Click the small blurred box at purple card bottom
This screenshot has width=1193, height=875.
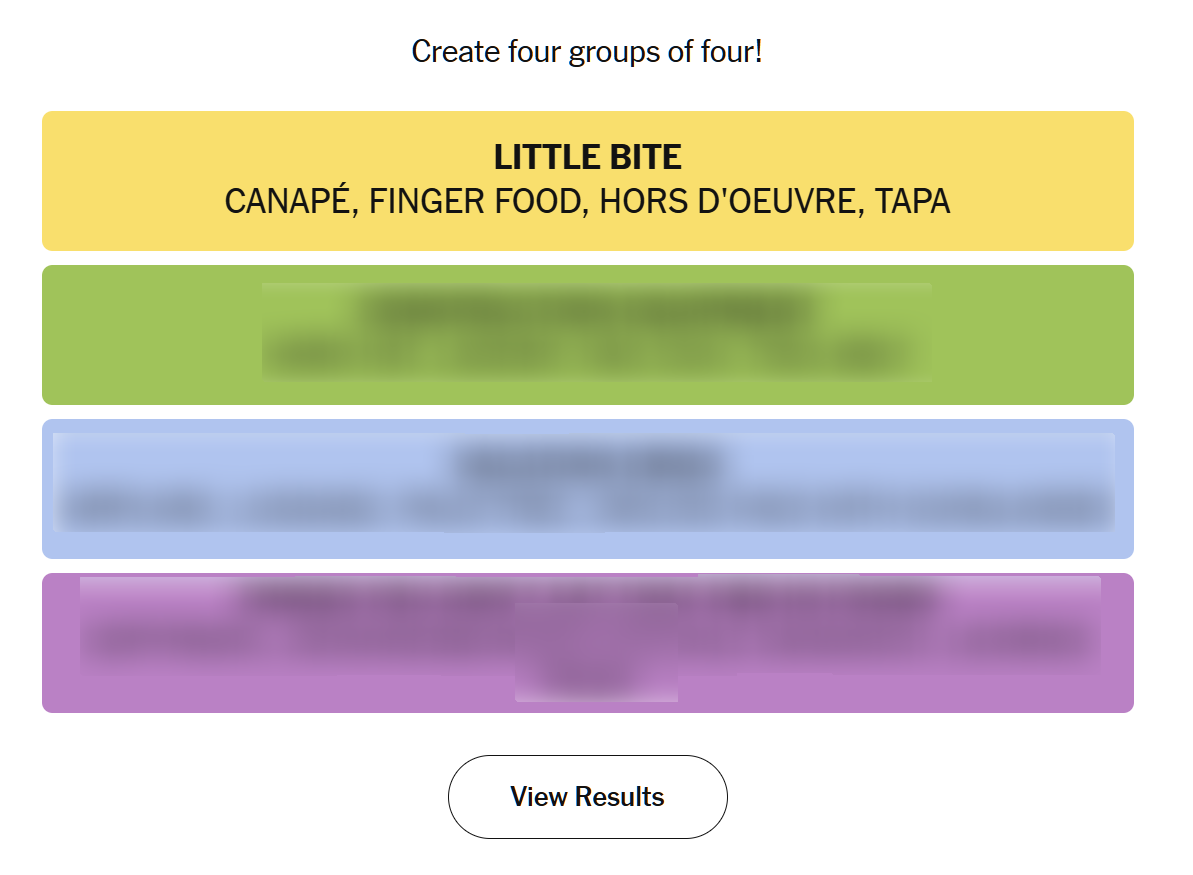[596, 674]
